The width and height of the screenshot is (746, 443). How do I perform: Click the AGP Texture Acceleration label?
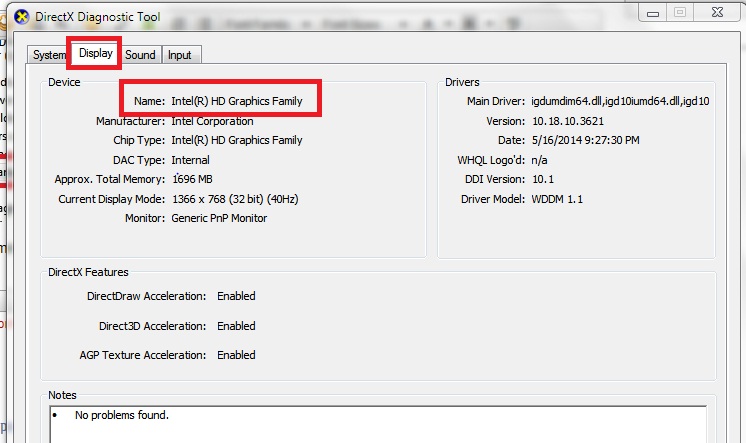(x=143, y=355)
